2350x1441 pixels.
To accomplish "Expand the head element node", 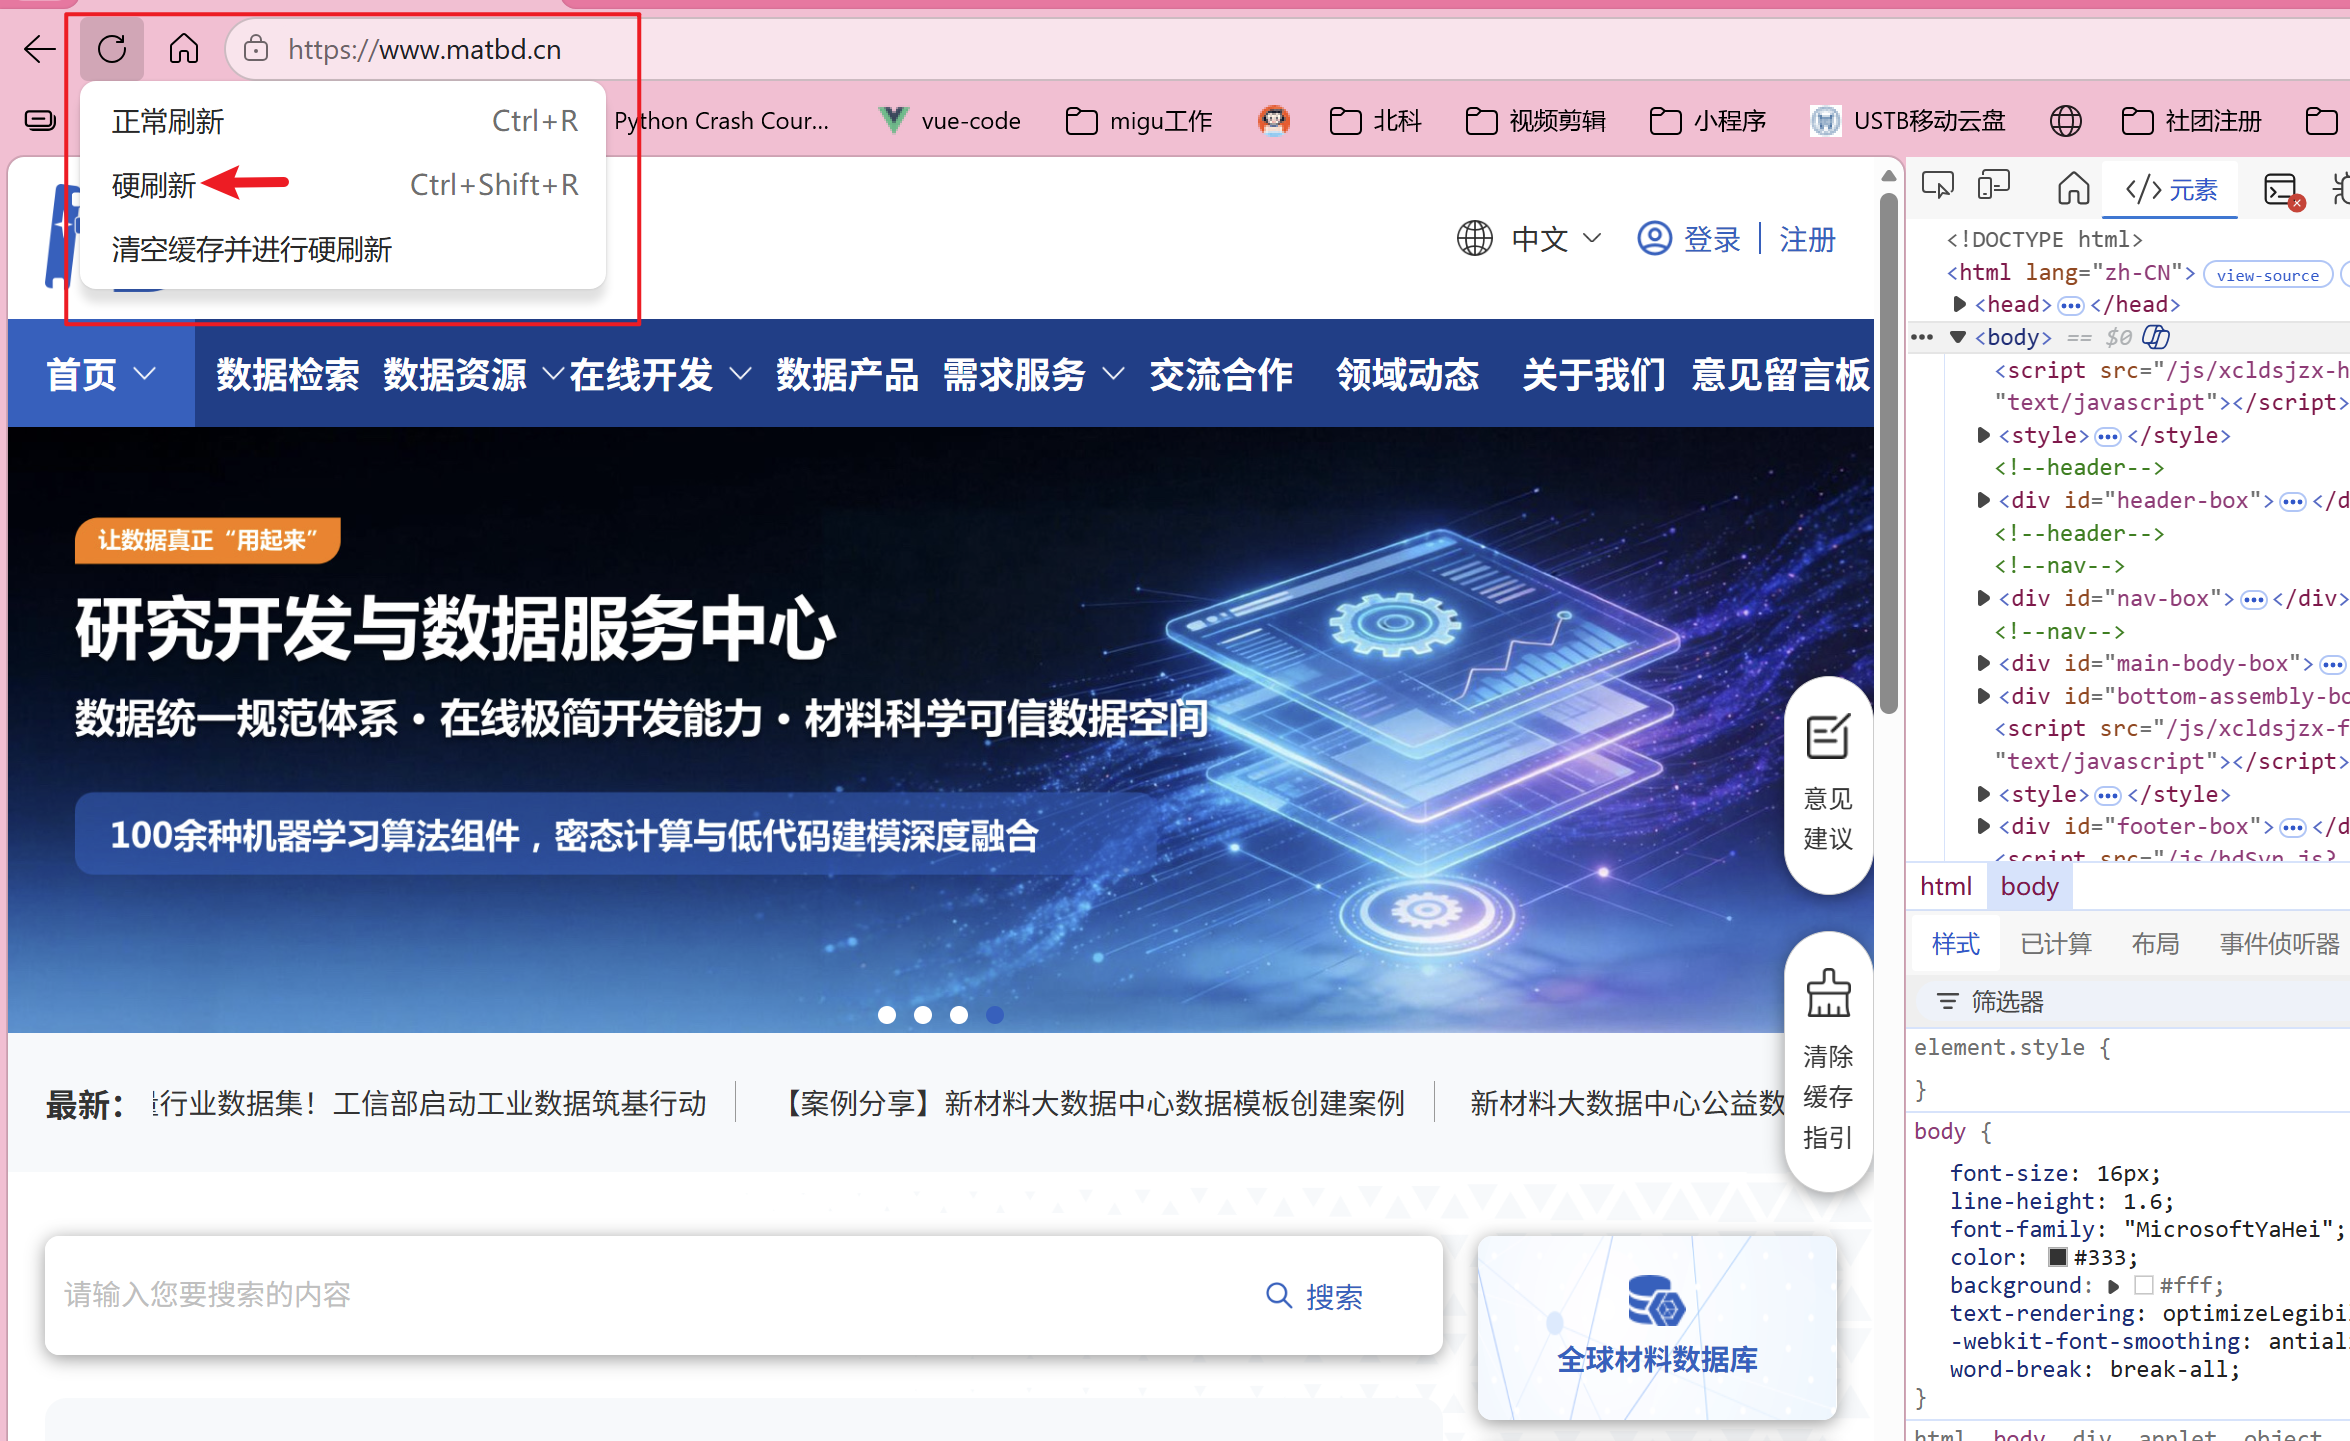I will tap(1960, 304).
